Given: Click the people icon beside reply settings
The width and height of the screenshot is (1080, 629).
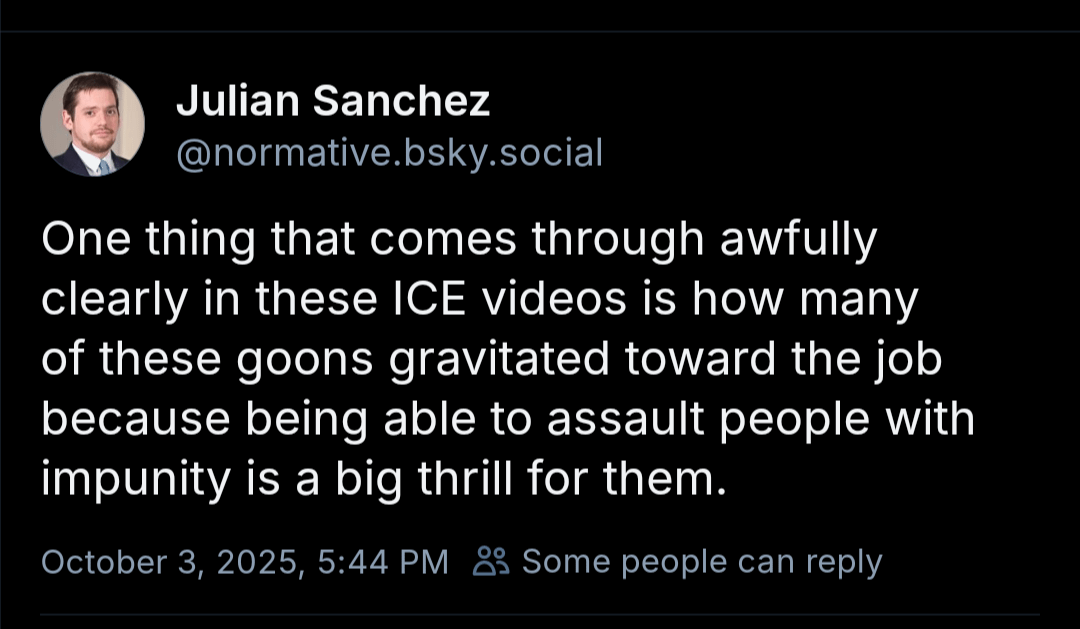Looking at the screenshot, I should click(491, 562).
